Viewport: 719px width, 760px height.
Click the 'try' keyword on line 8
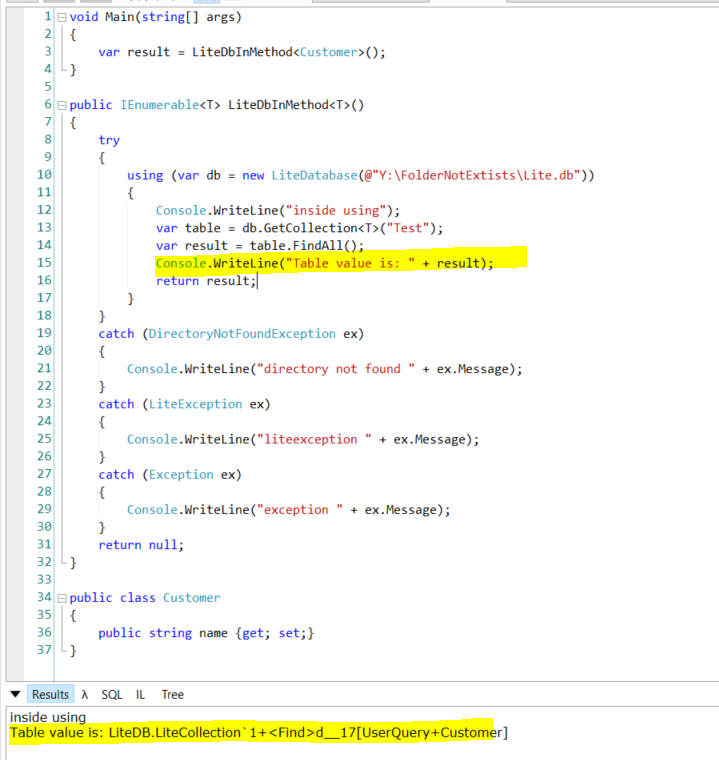[x=109, y=141]
